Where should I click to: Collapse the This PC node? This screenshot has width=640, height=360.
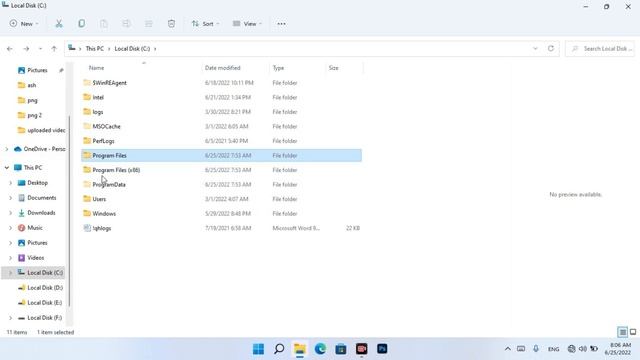tap(7, 168)
